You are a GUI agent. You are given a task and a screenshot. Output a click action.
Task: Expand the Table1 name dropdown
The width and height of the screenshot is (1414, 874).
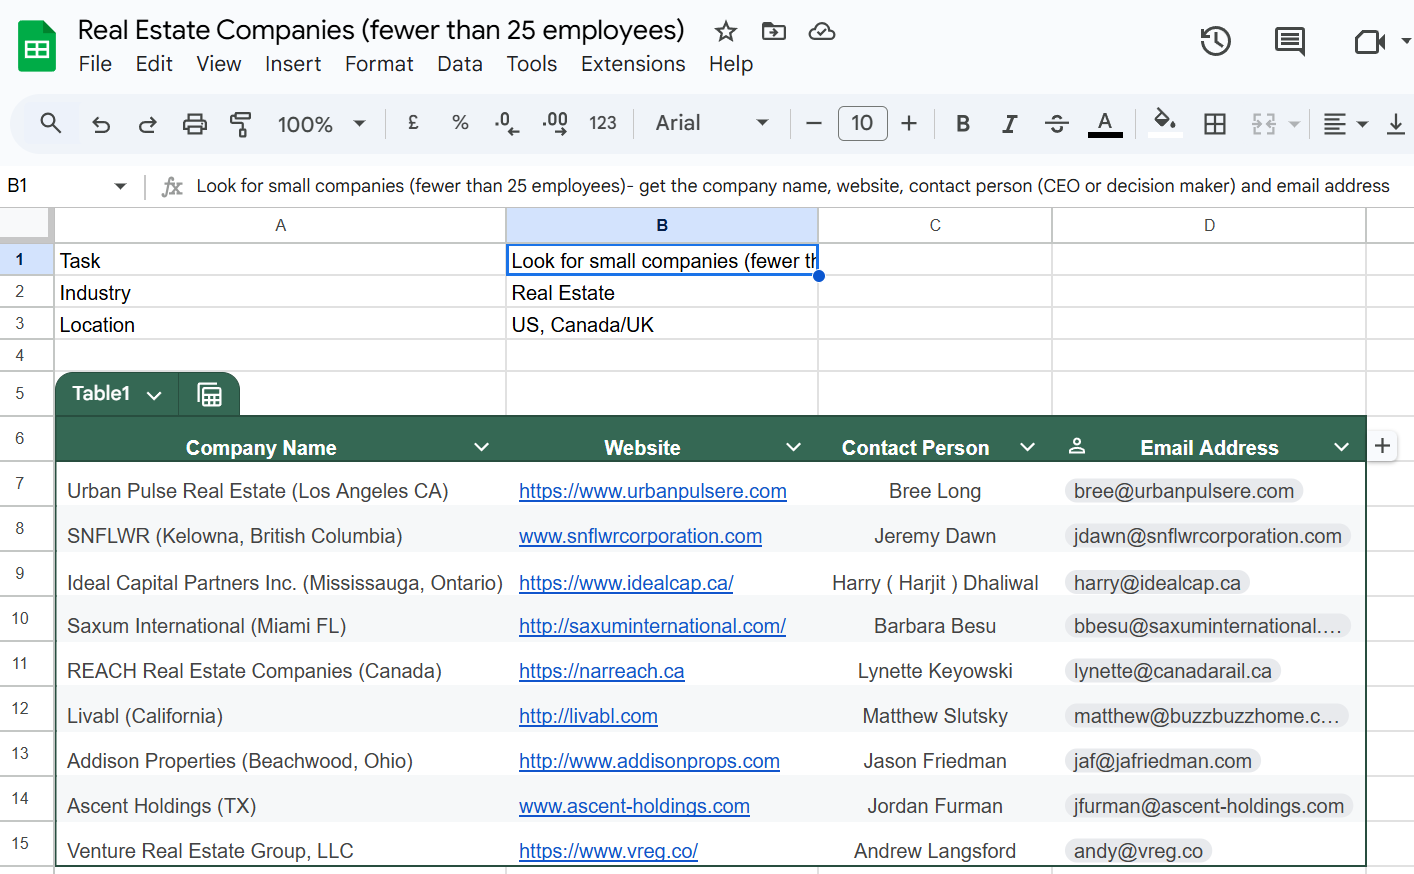pos(154,395)
